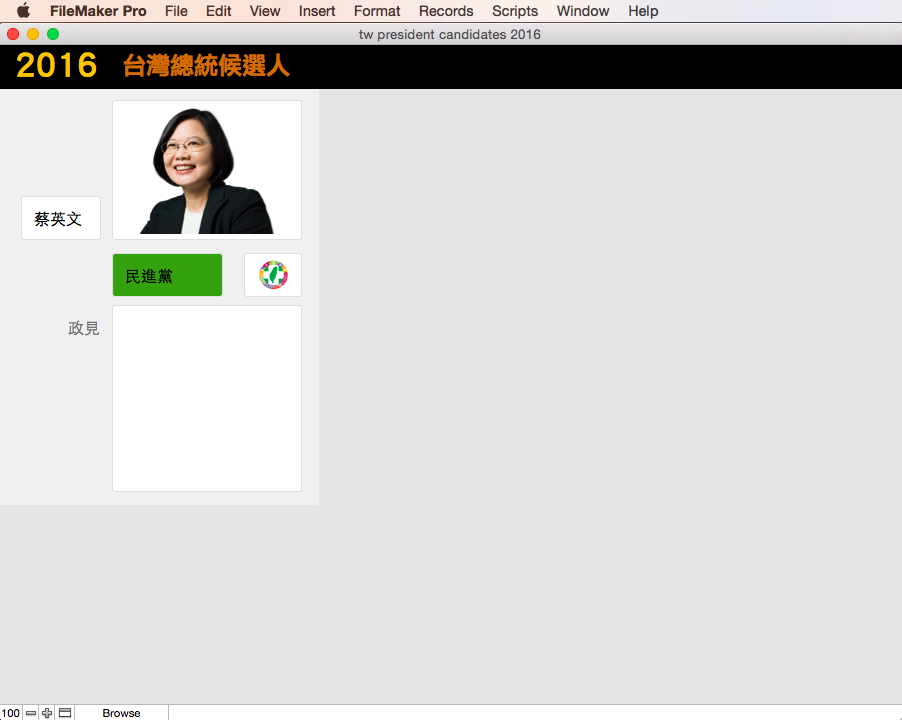Screen dimensions: 902x720
Task: Open the Window menu
Action: pos(583,11)
